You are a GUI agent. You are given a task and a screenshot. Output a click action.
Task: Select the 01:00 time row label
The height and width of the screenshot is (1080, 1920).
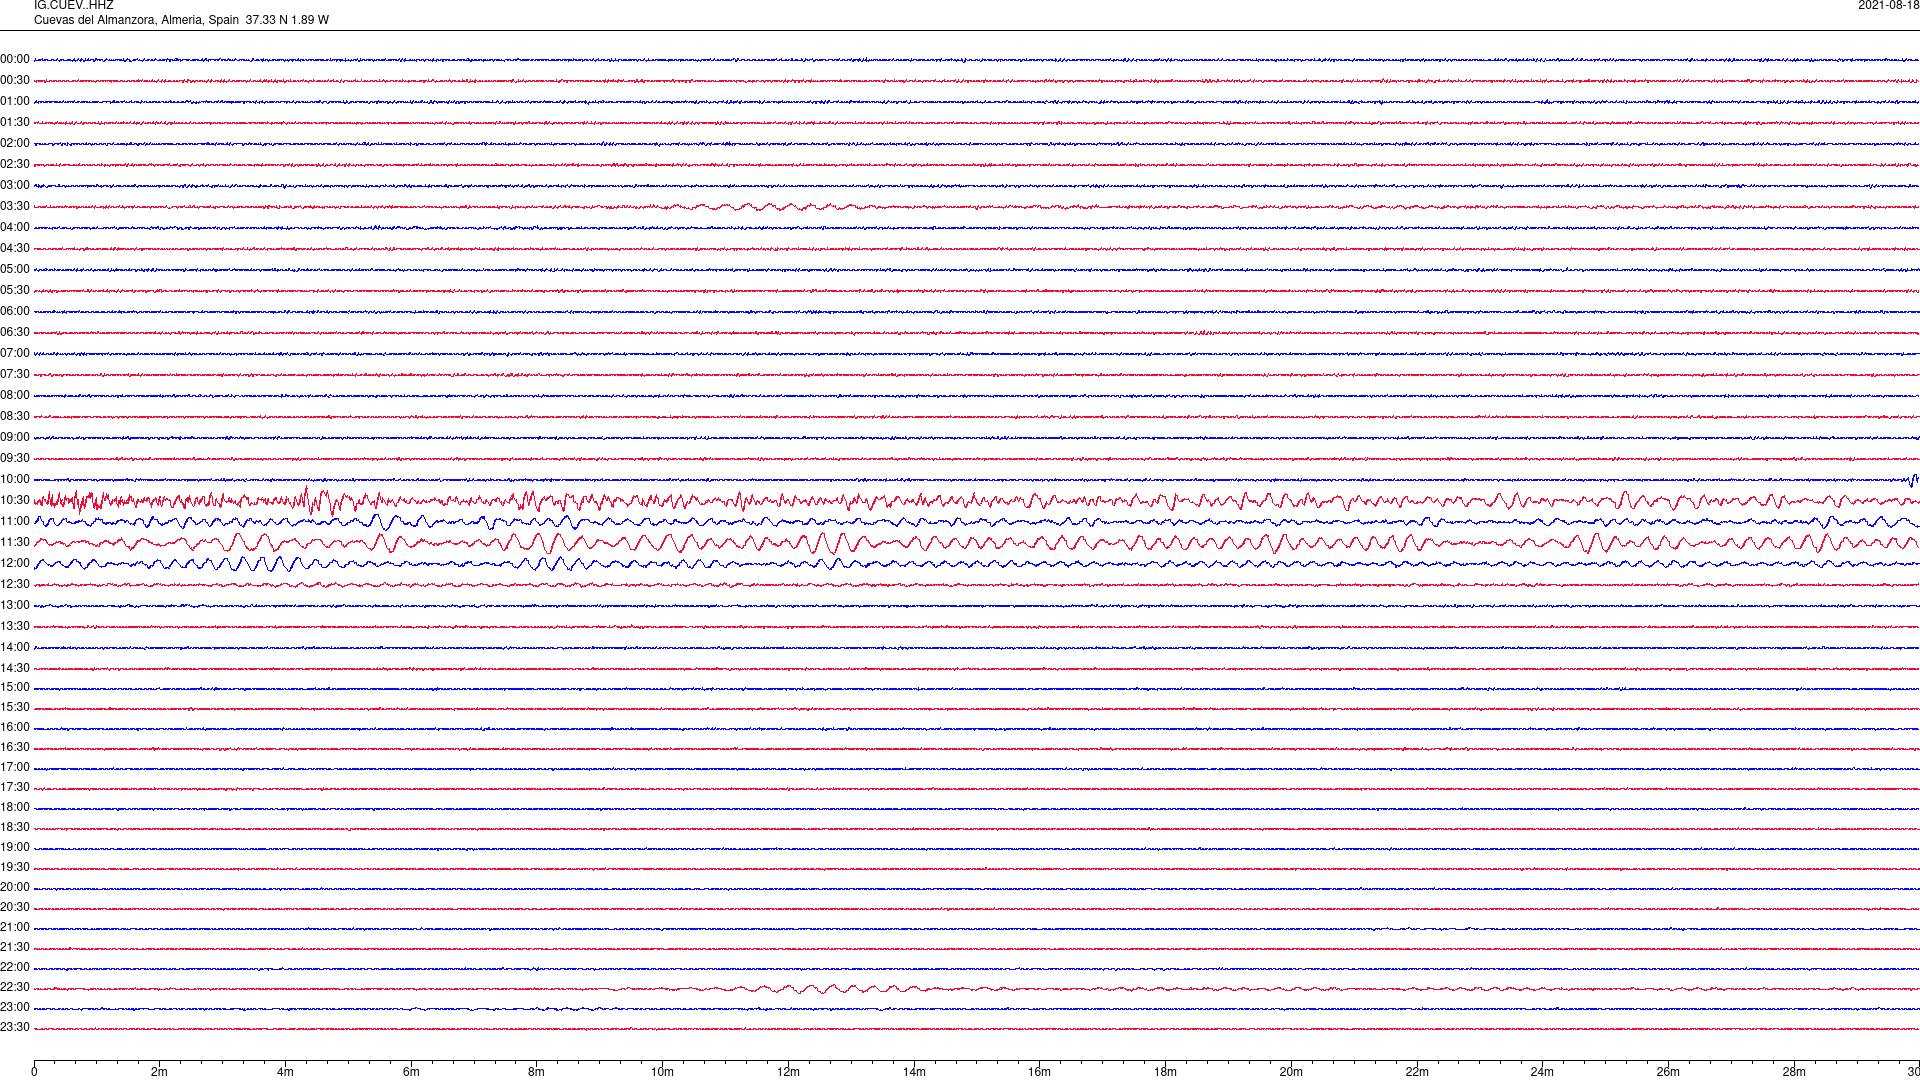[x=15, y=101]
